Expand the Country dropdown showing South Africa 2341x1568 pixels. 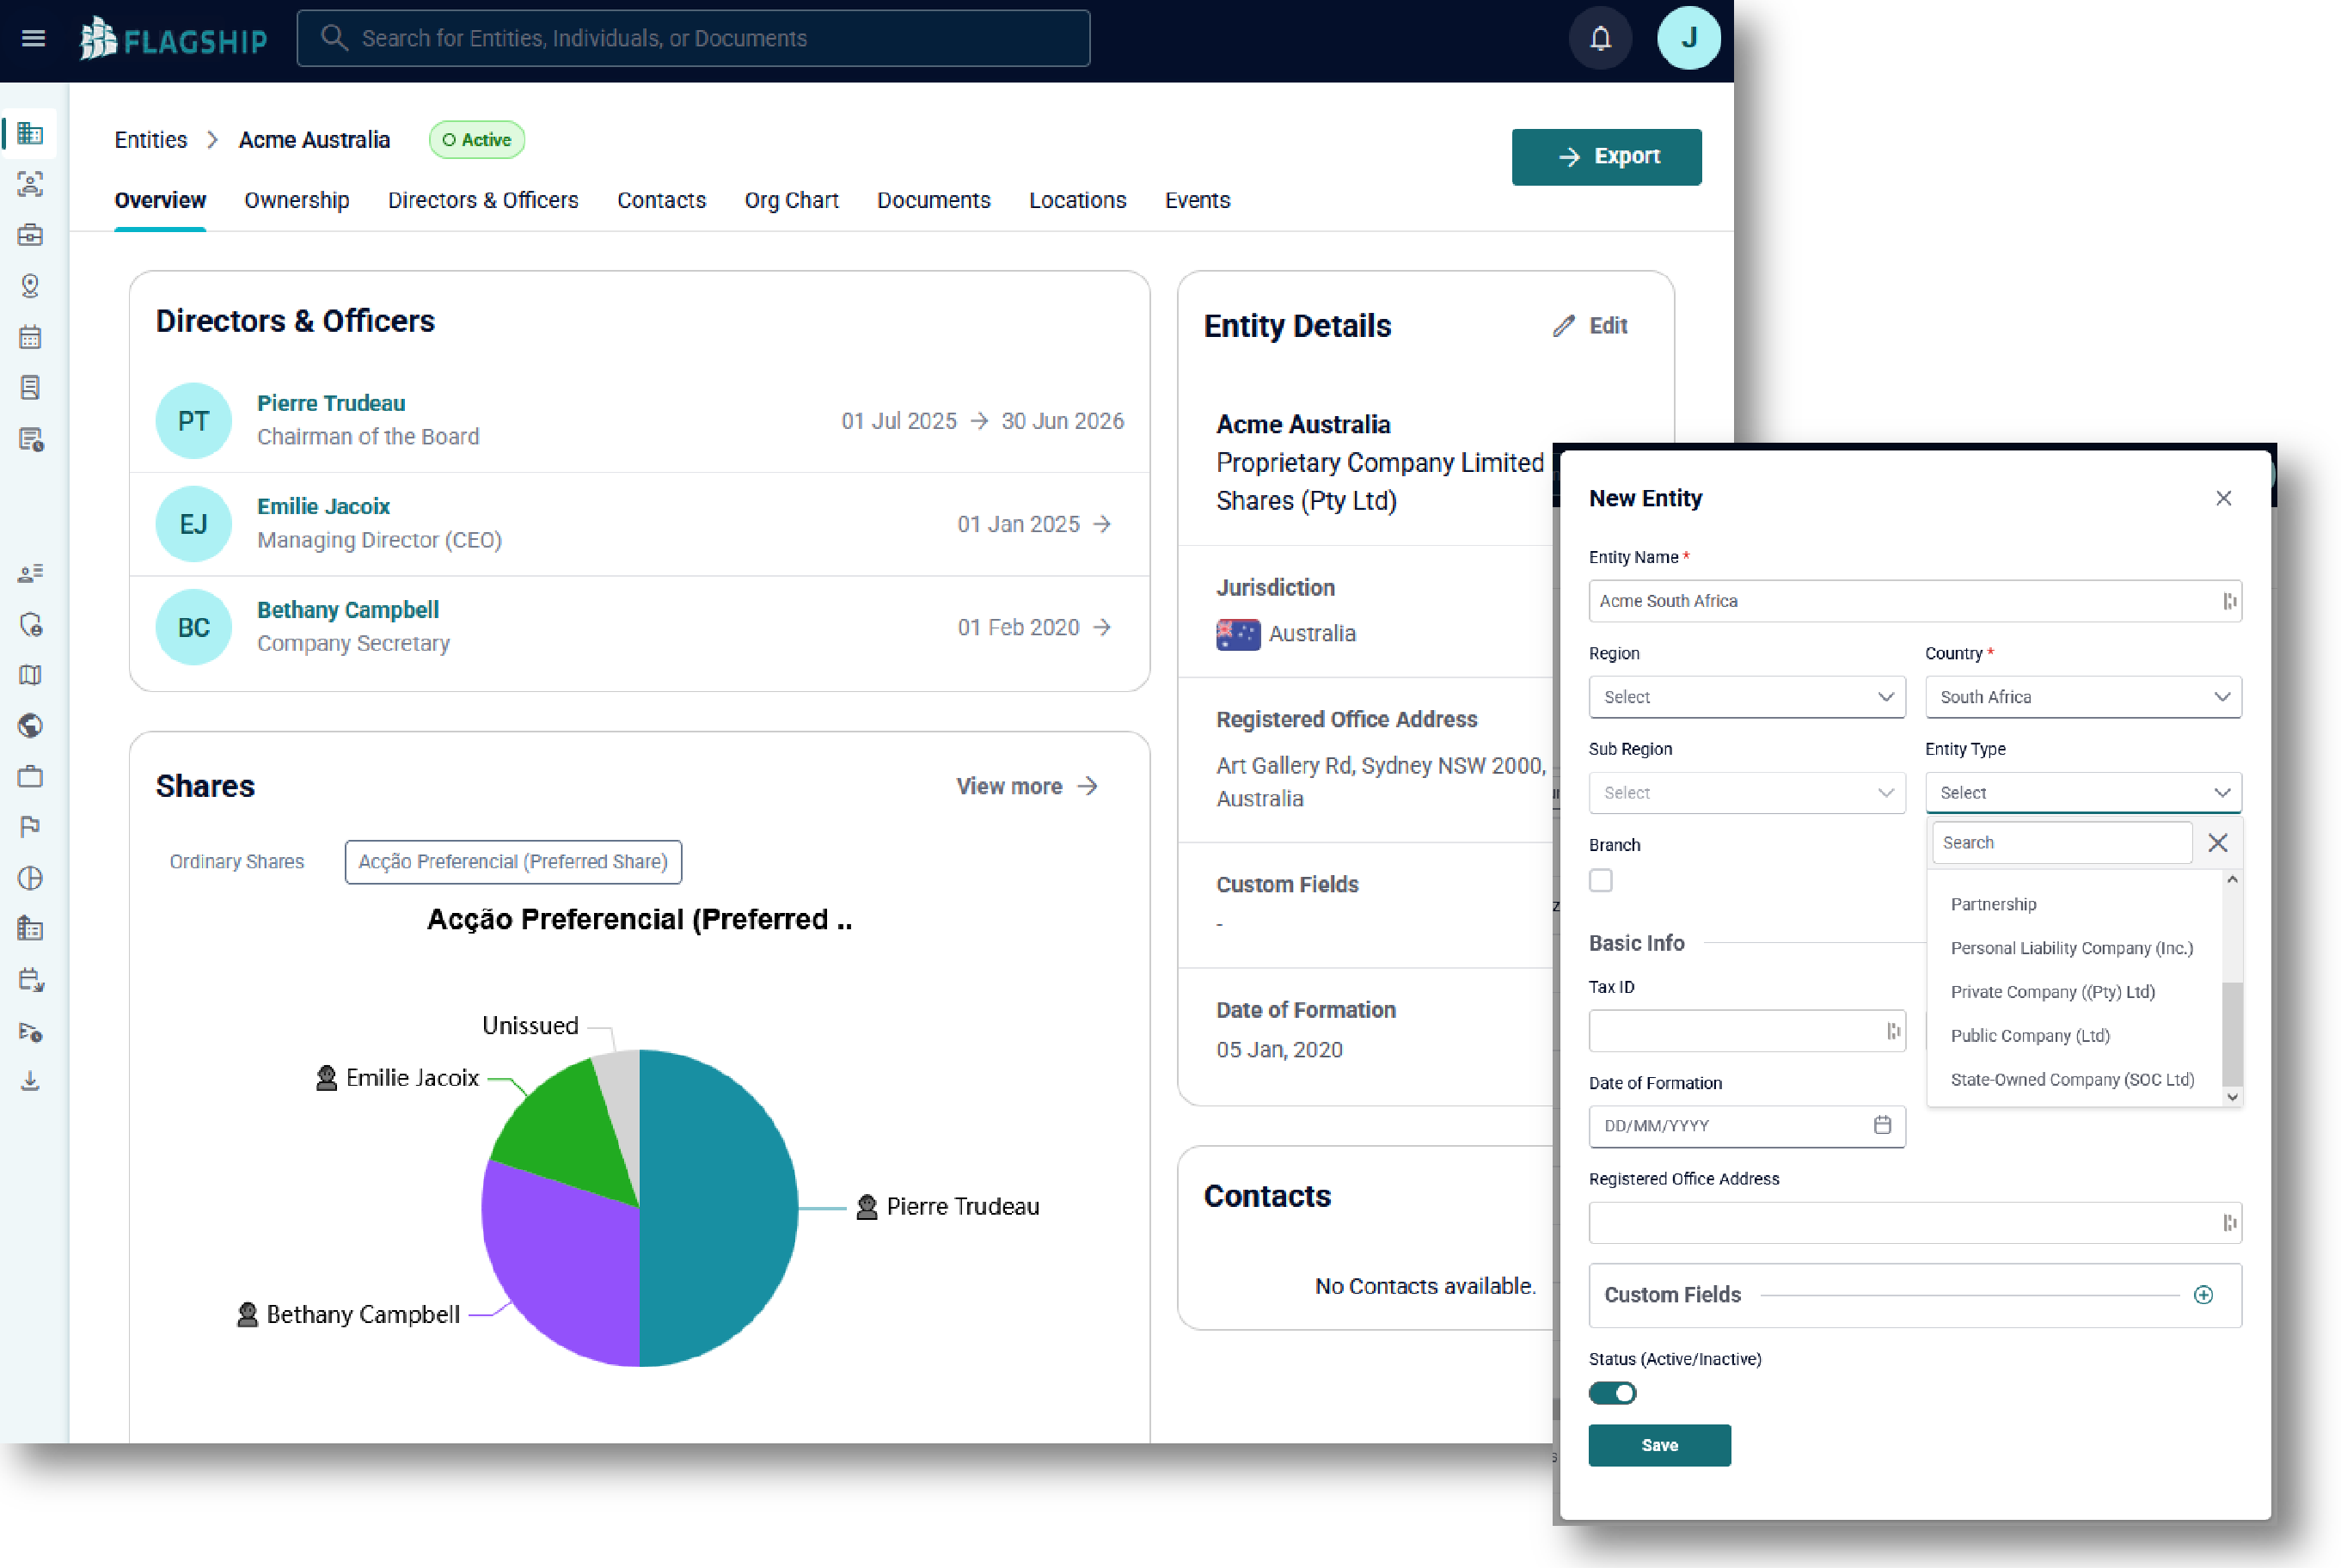tap(2082, 697)
